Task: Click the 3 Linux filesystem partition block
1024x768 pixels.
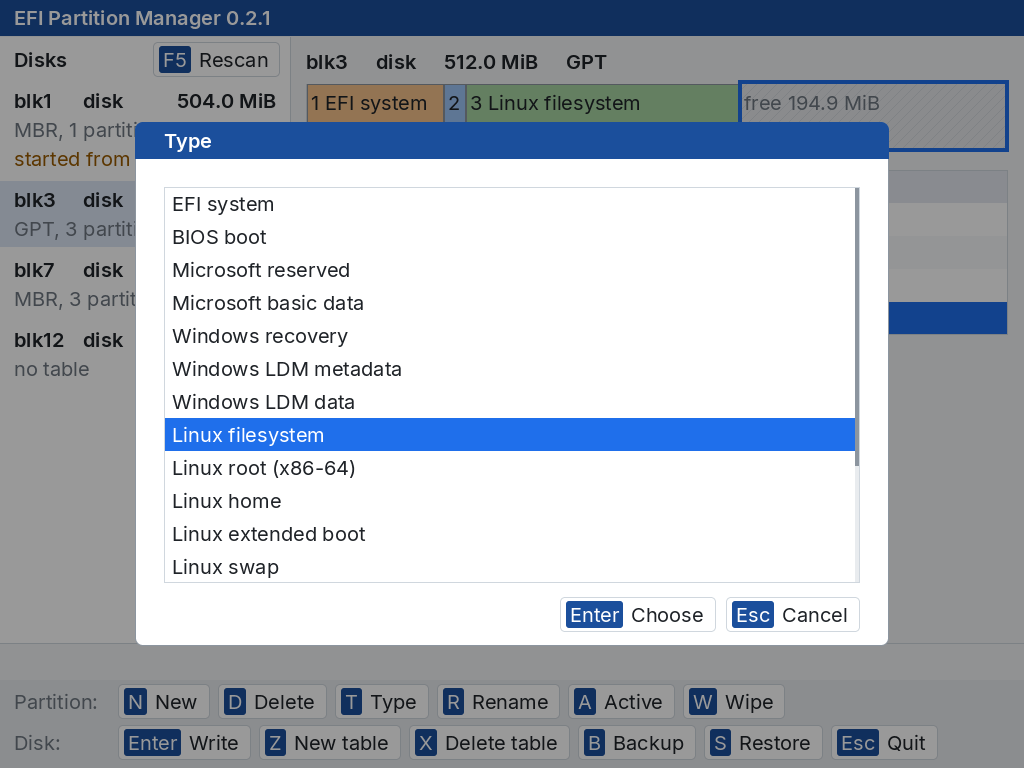Action: [x=601, y=103]
